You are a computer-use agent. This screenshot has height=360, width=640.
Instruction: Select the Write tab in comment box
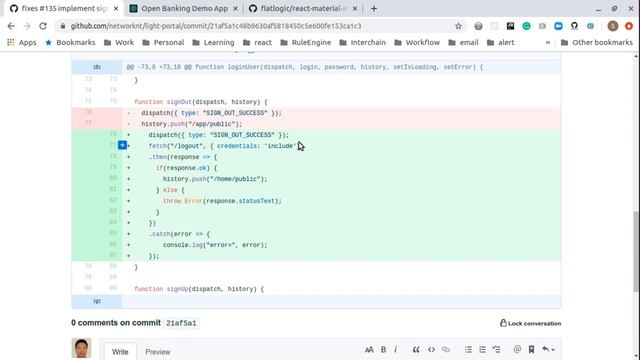point(120,351)
